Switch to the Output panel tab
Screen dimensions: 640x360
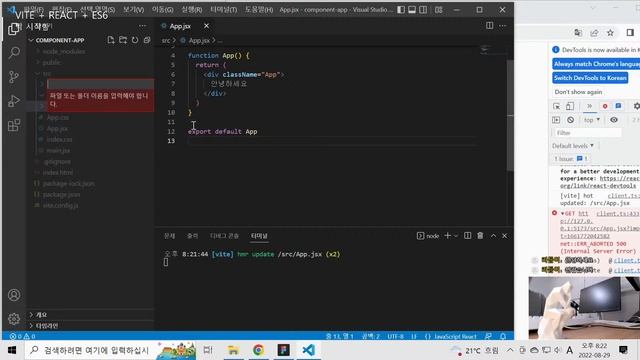(192, 236)
